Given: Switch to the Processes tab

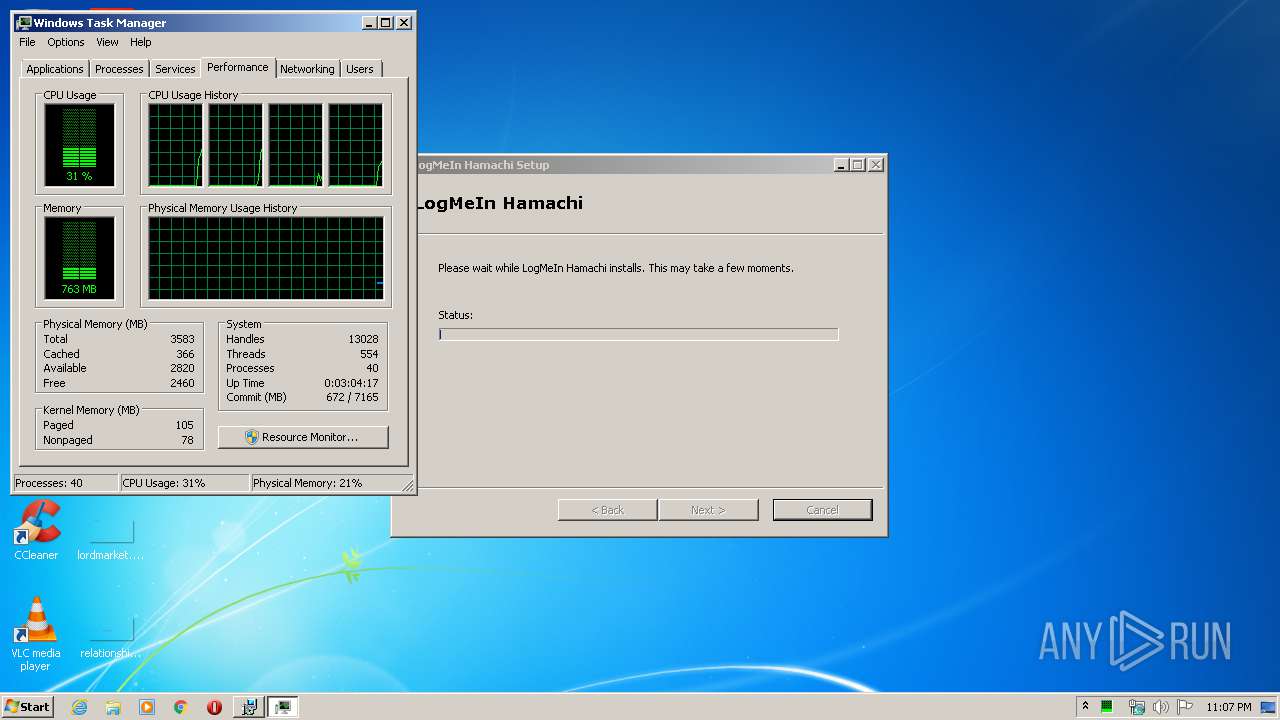Looking at the screenshot, I should (x=119, y=69).
